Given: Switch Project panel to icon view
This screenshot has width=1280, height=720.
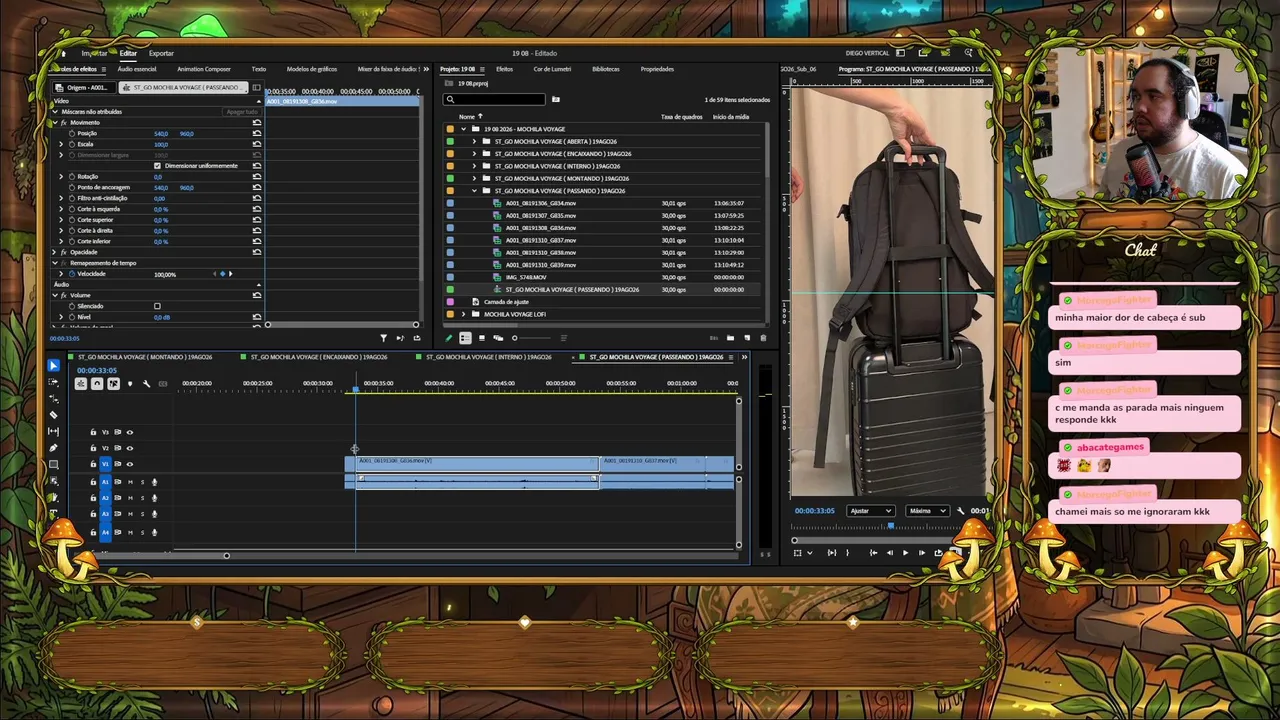Looking at the screenshot, I should click(x=482, y=338).
